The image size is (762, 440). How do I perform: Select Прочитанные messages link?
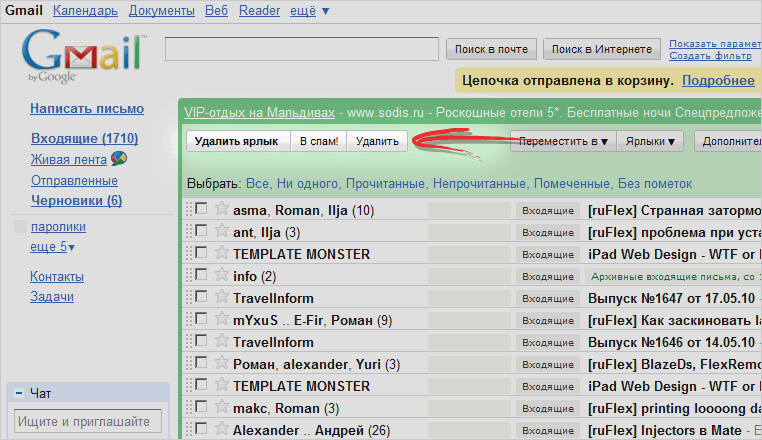[385, 184]
